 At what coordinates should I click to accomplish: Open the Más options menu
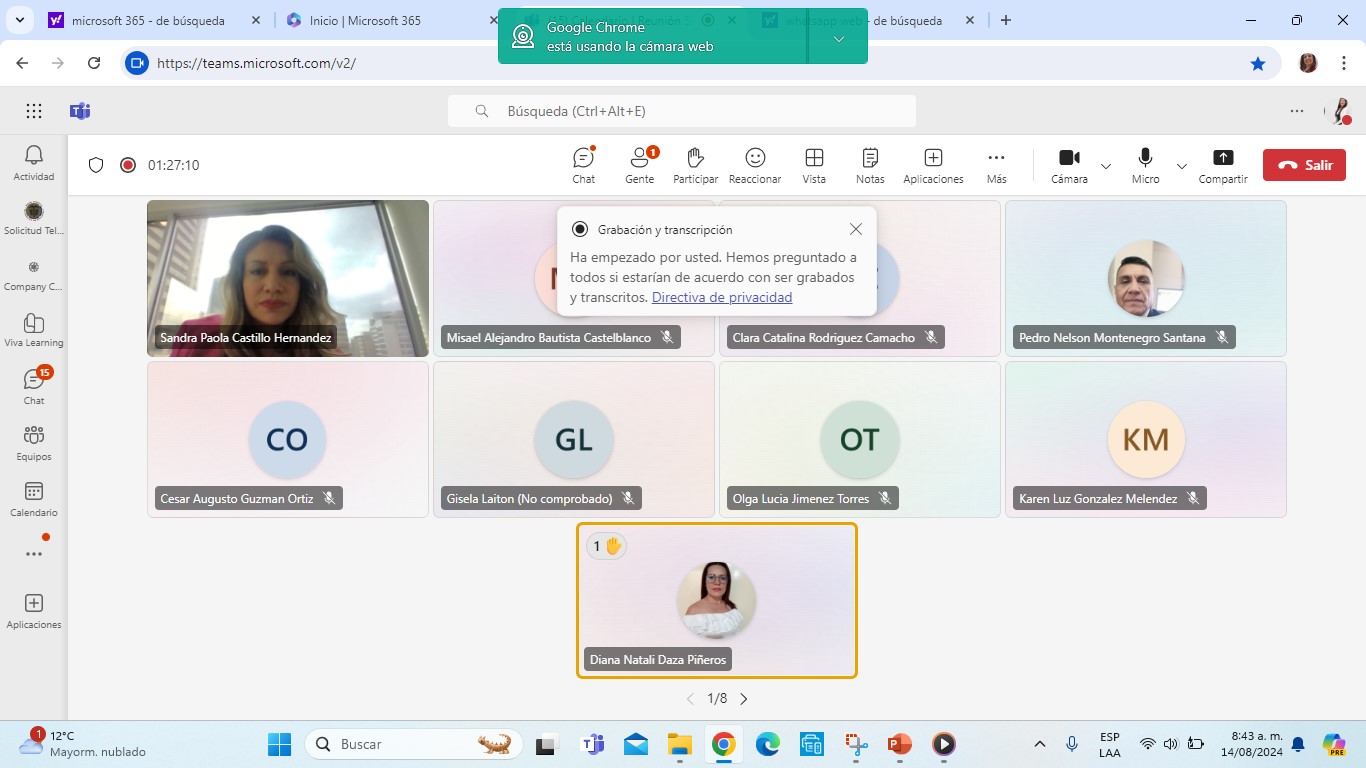(996, 165)
